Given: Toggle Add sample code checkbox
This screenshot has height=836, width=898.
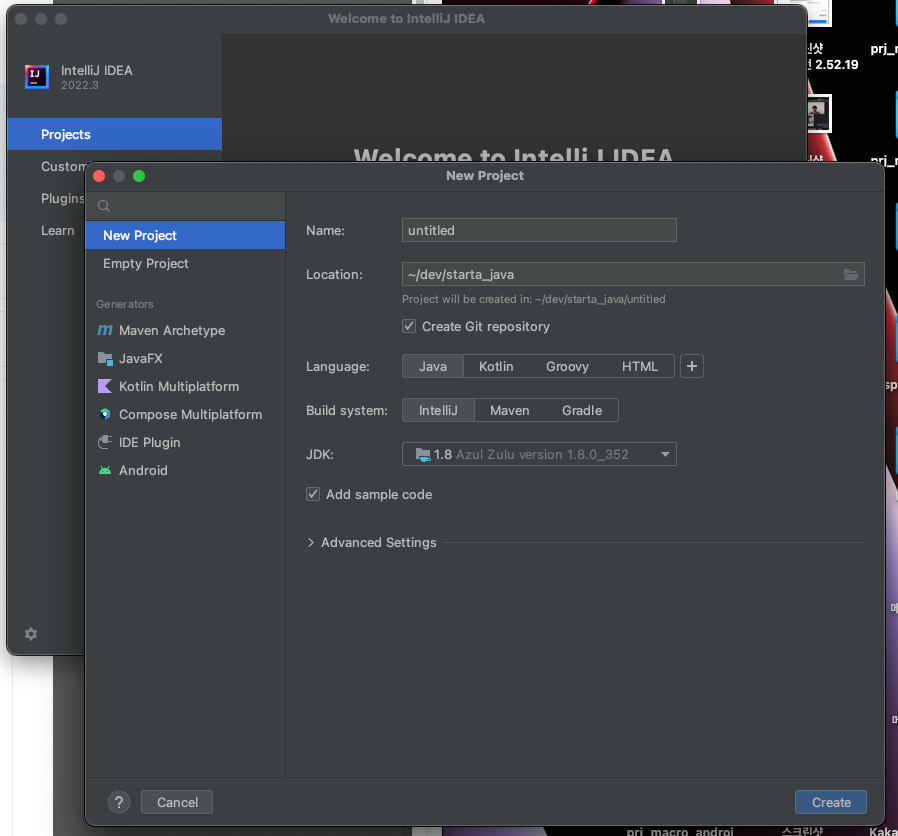Looking at the screenshot, I should [313, 494].
